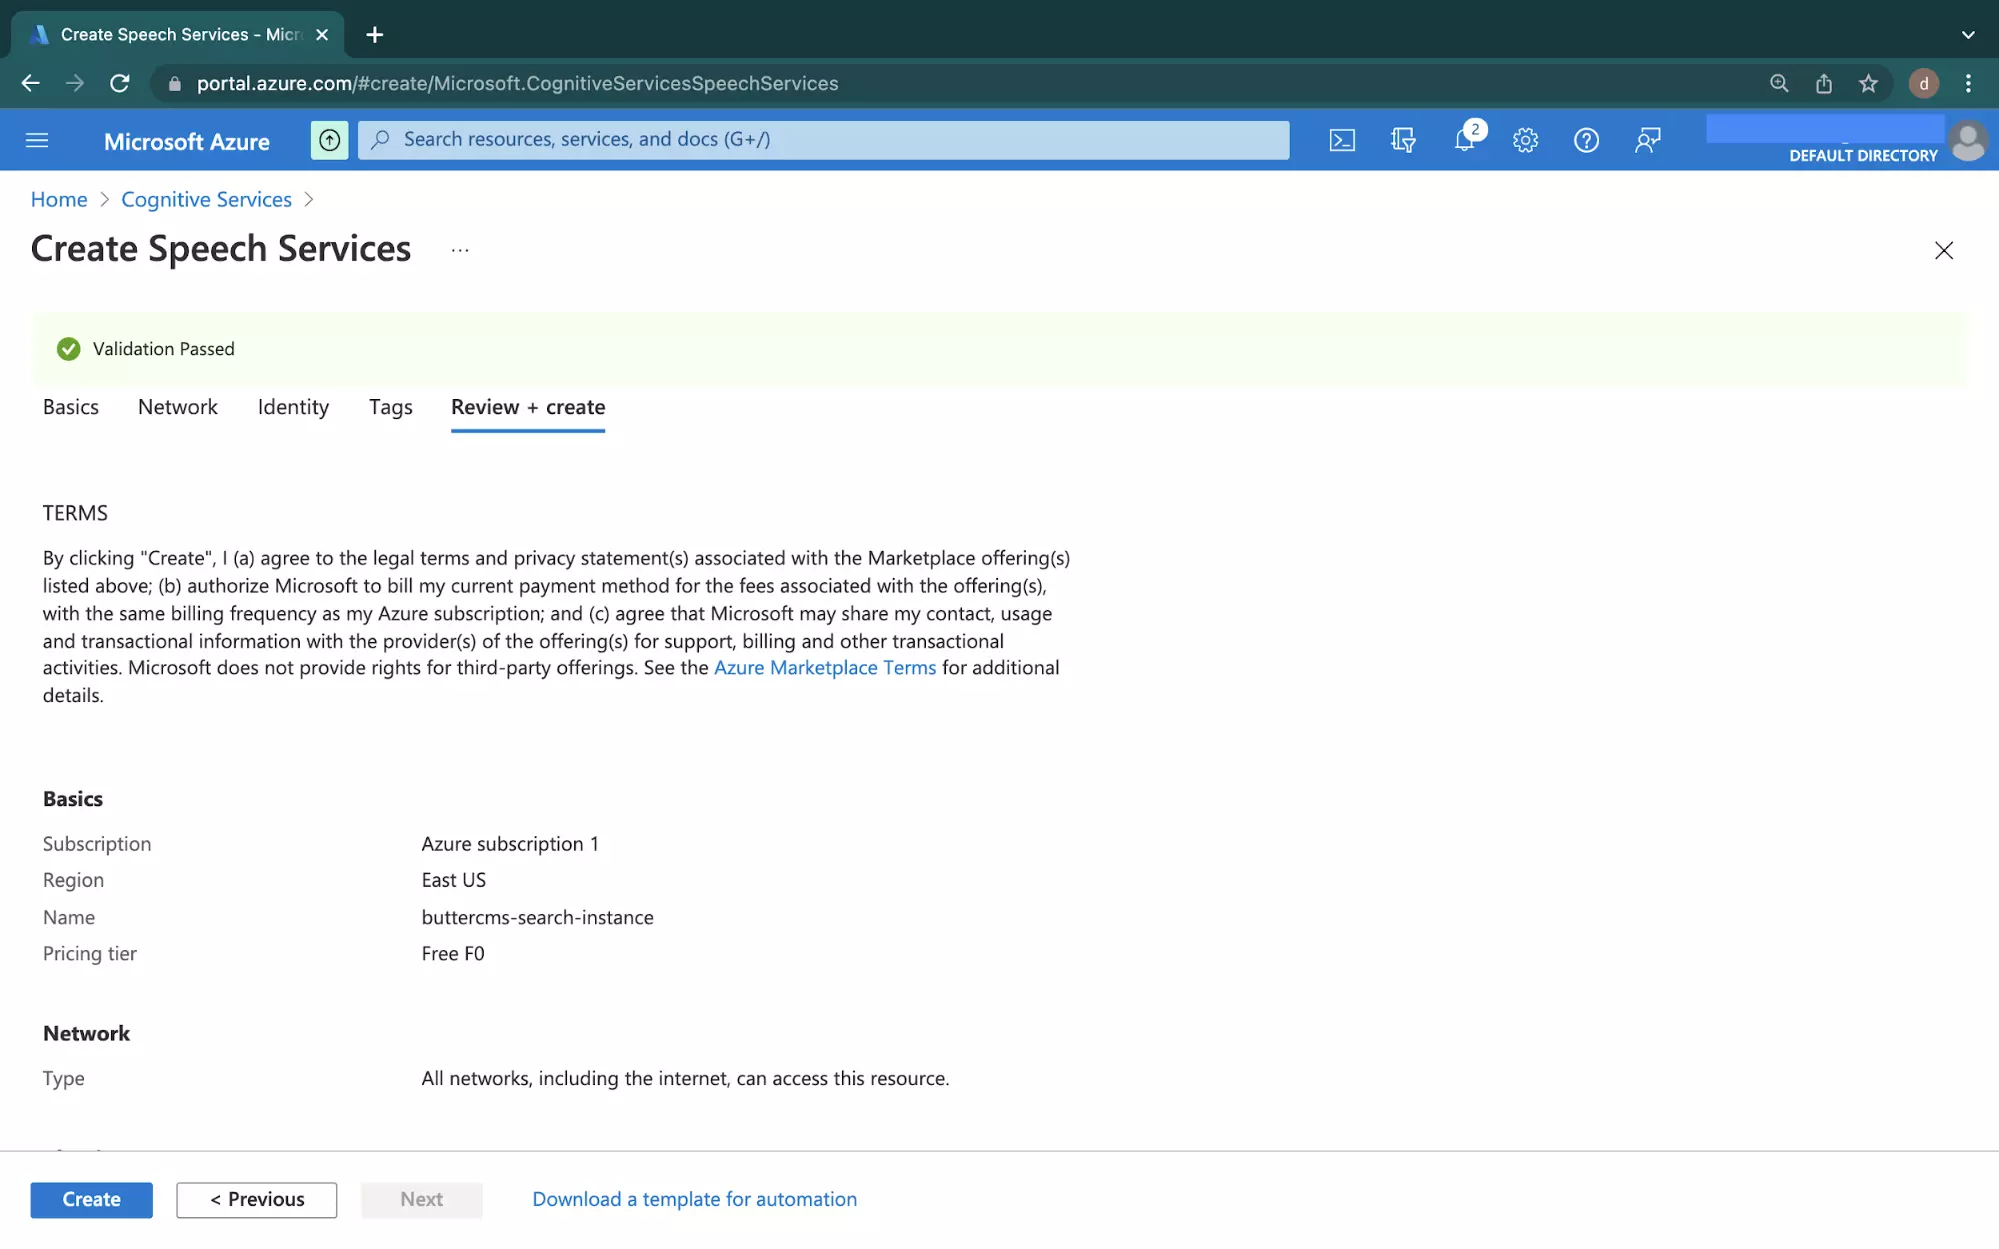The height and width of the screenshot is (1249, 1999).
Task: Click the user account avatar icon
Action: point(1964,140)
